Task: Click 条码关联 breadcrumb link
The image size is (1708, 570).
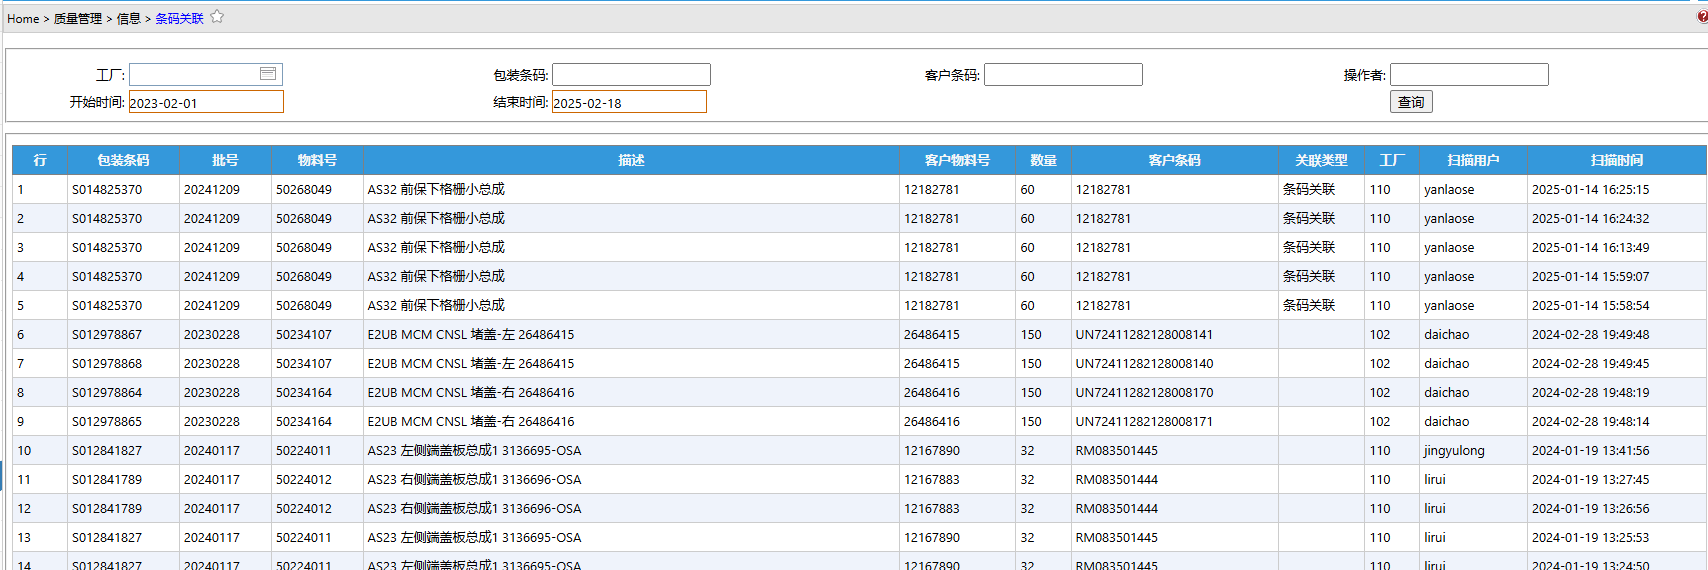Action: (x=179, y=19)
